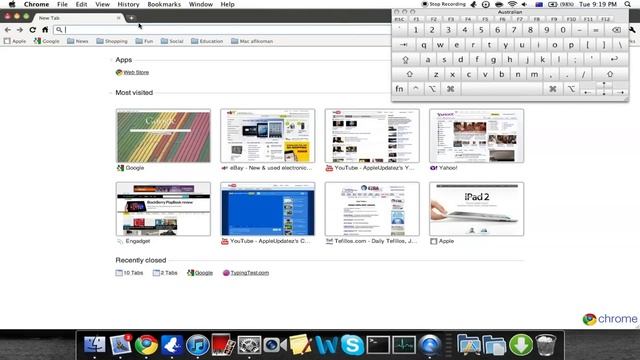Open the View menu
Screen dimensions: 640x360
[102, 4]
